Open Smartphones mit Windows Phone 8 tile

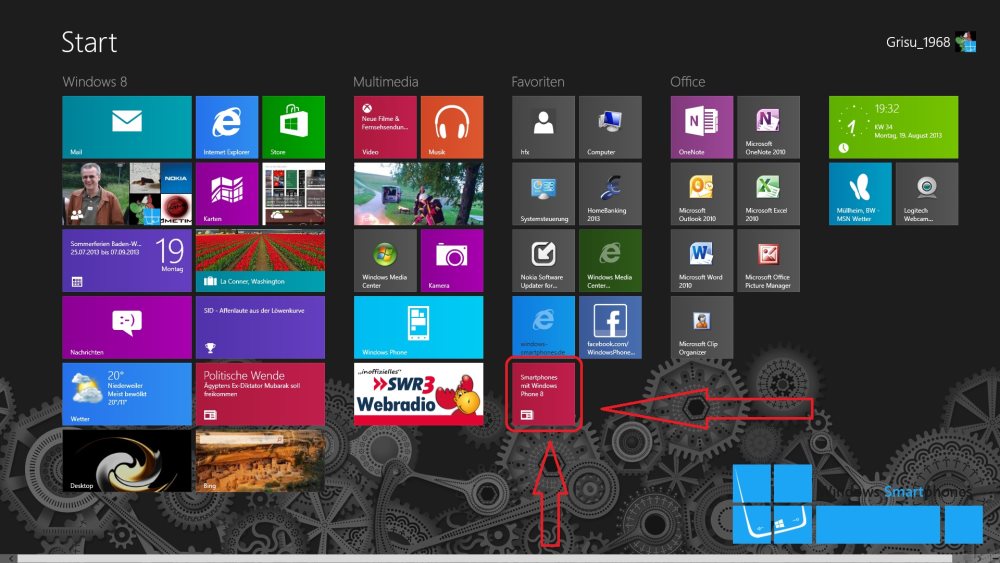(x=543, y=394)
